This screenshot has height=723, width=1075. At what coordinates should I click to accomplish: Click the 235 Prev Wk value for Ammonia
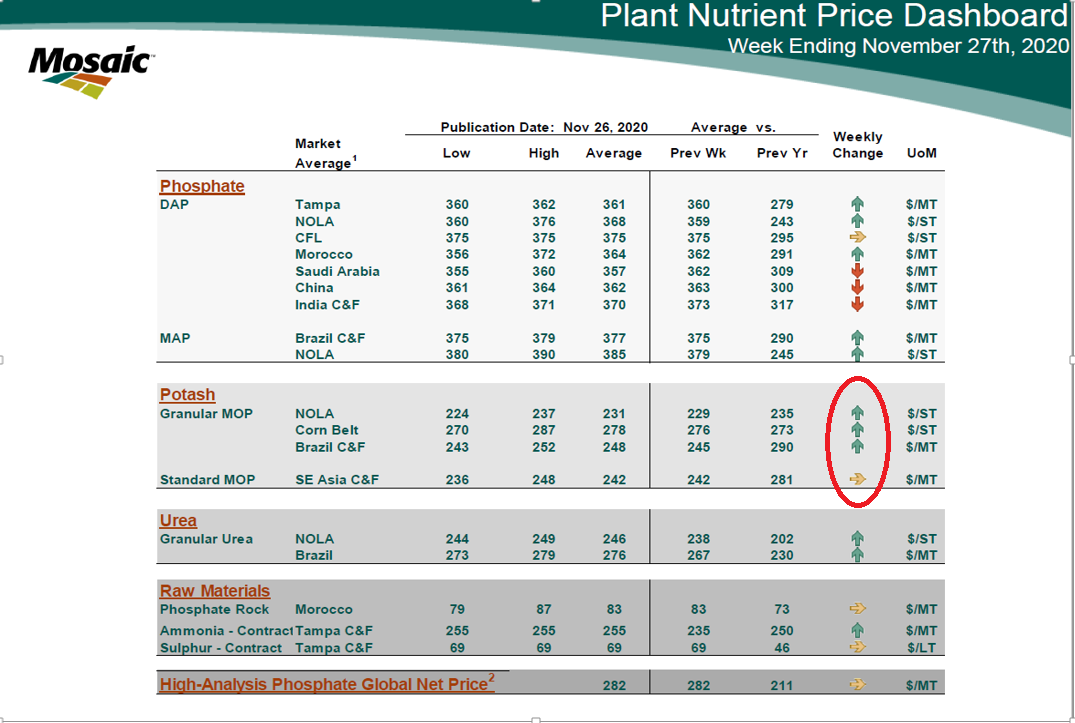click(x=698, y=630)
